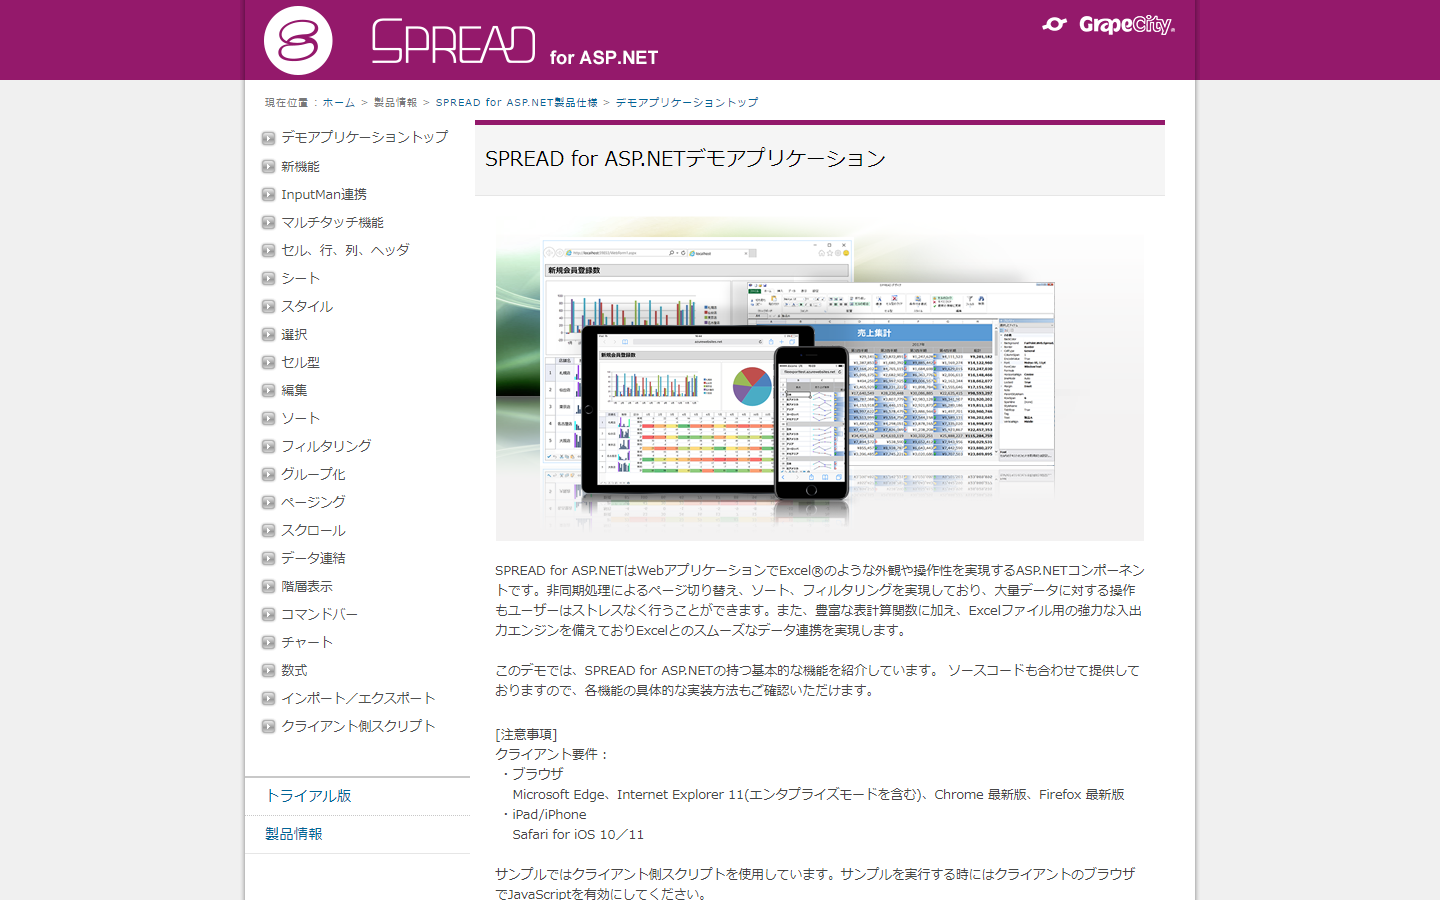
Task: Open 製品情報 link below トライアル版
Action: 294,834
